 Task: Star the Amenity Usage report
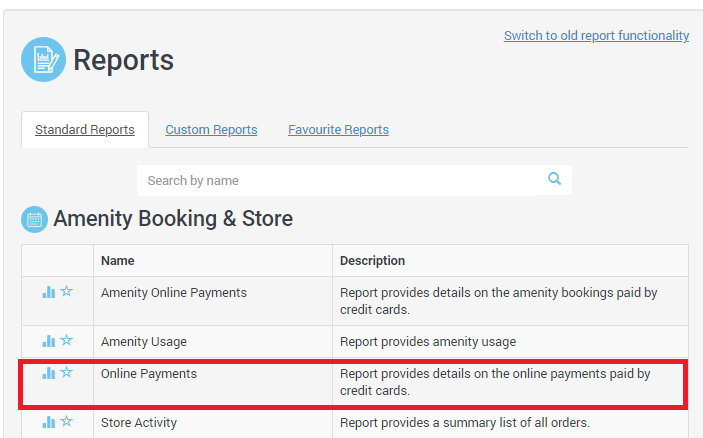coord(66,340)
